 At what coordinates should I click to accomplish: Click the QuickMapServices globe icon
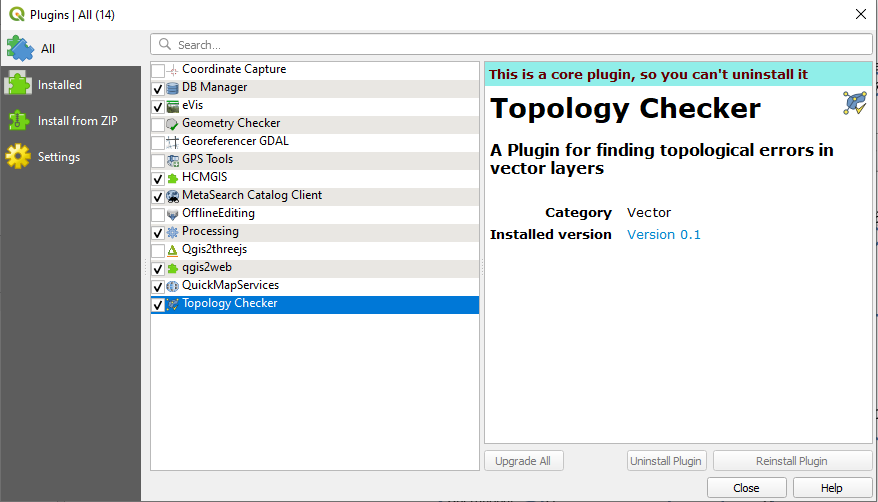coord(172,287)
